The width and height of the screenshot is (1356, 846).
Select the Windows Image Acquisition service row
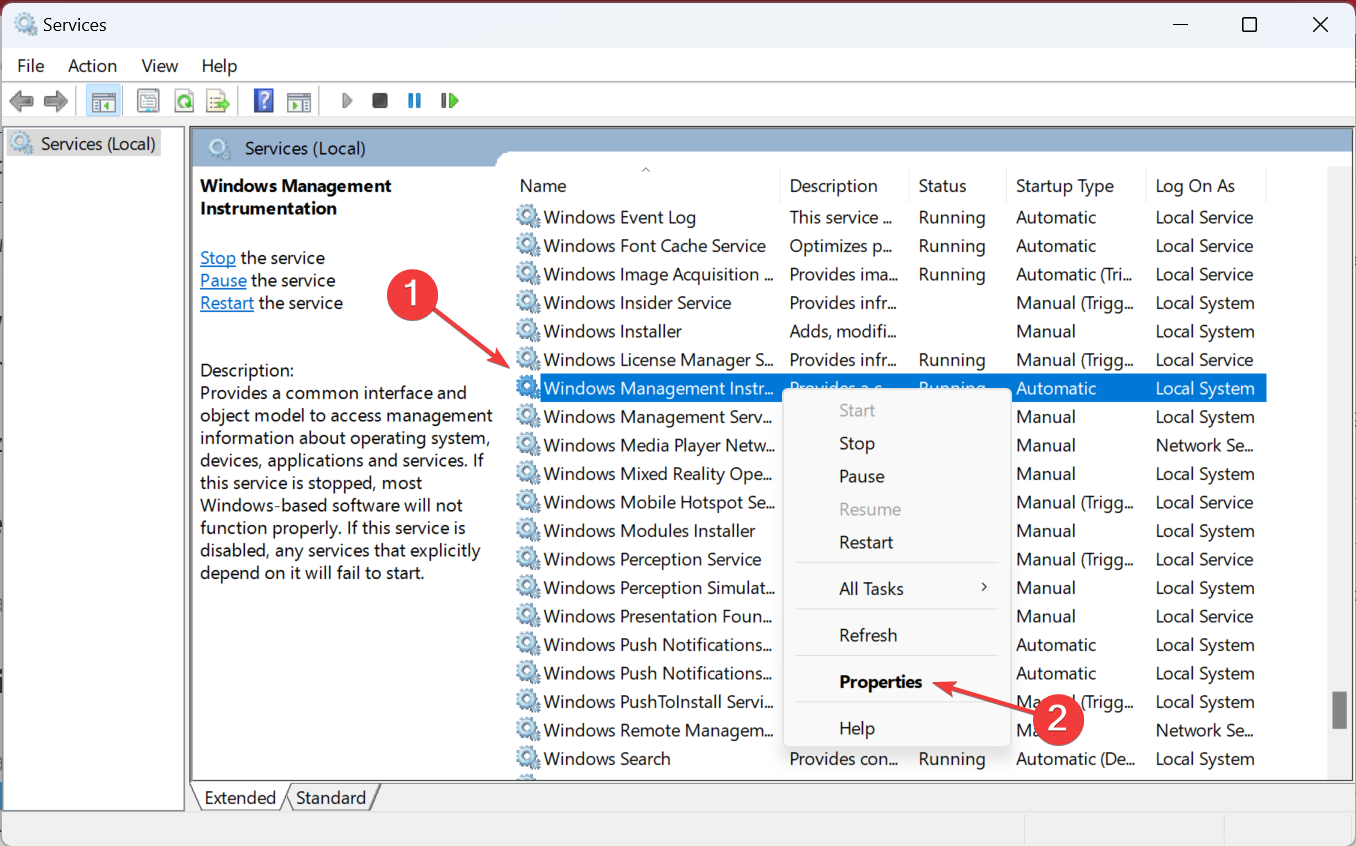point(890,274)
